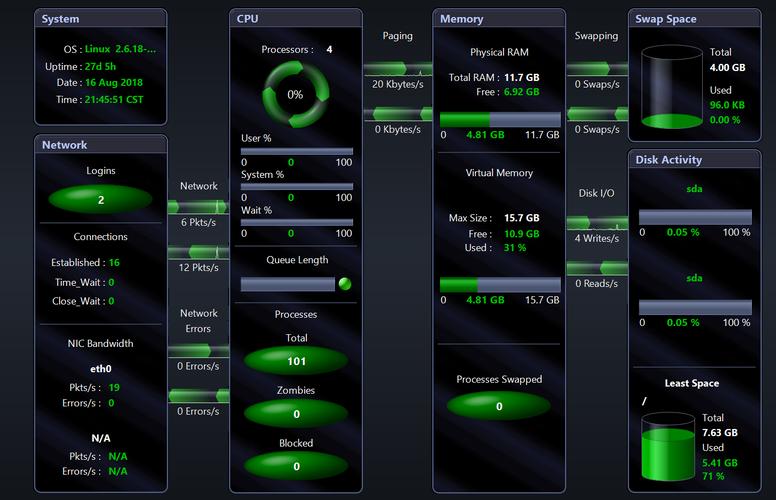Click the 6 Pkts/s network flow arrow
Screen dimensions: 776x500
pyautogui.click(x=198, y=207)
